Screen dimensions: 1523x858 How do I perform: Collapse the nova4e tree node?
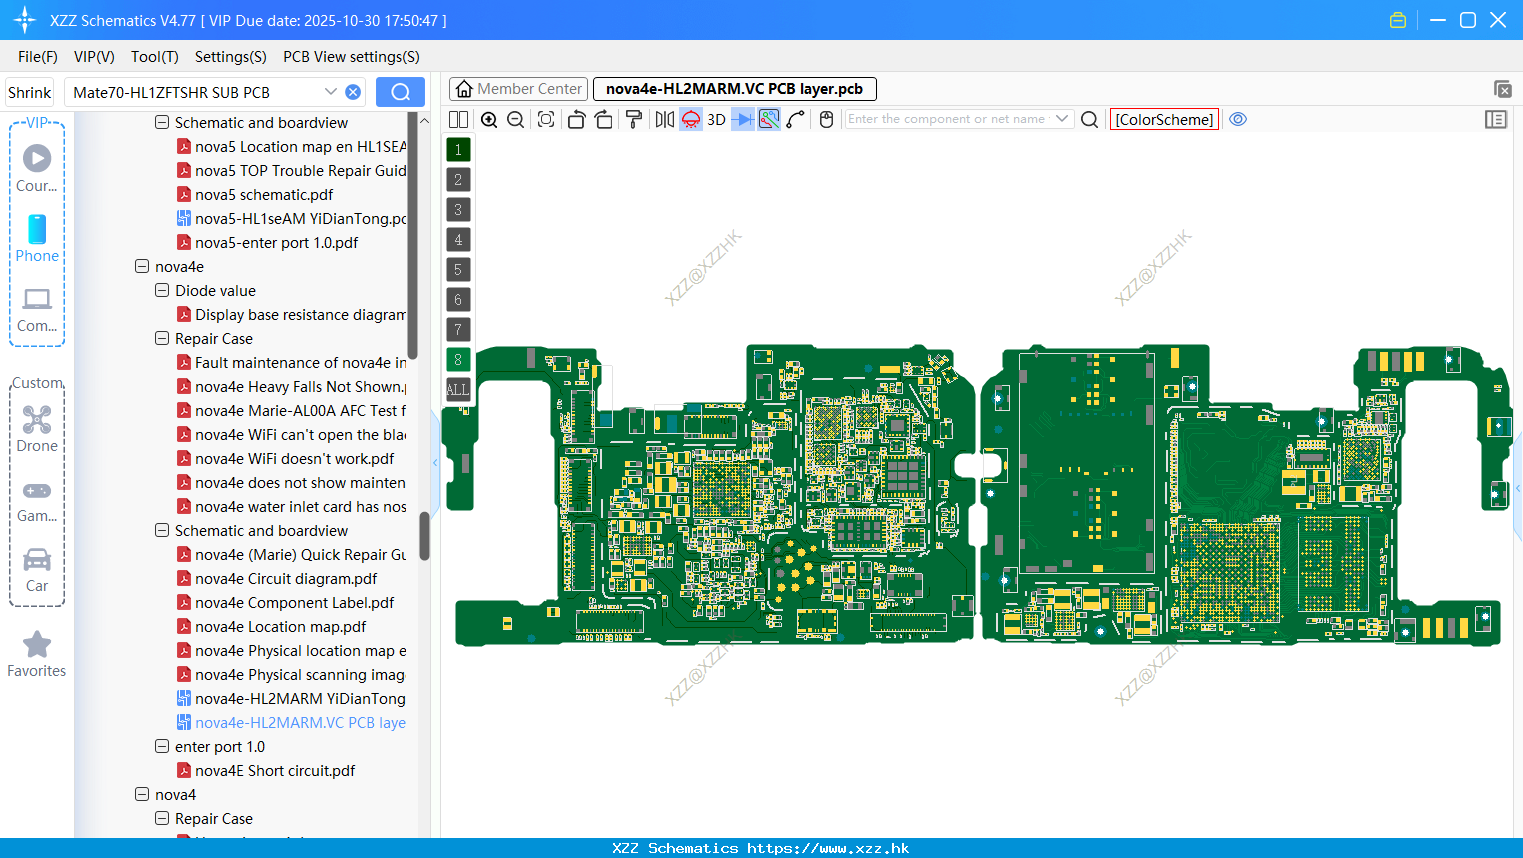click(142, 267)
